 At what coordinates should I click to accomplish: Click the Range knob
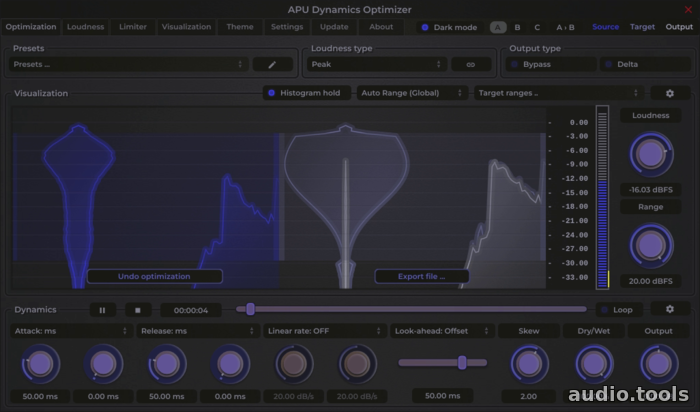click(x=650, y=245)
